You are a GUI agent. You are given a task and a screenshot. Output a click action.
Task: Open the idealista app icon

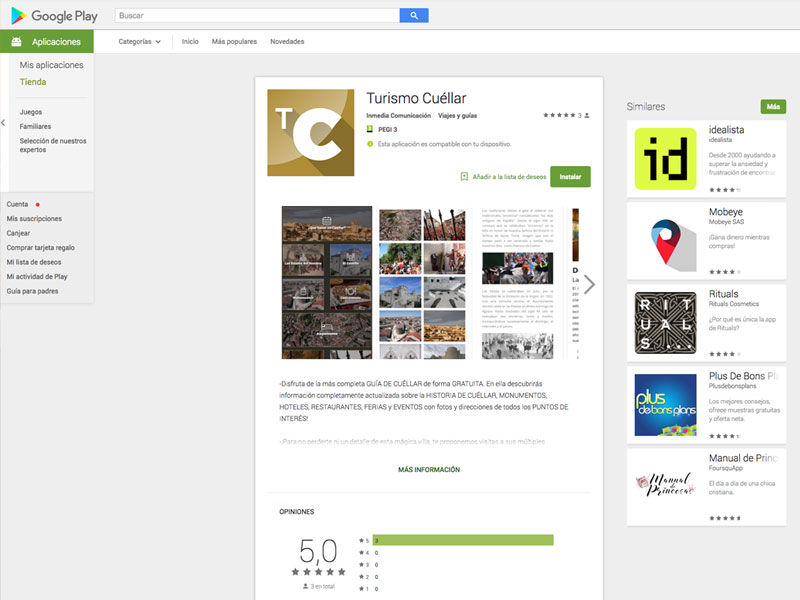(665, 159)
